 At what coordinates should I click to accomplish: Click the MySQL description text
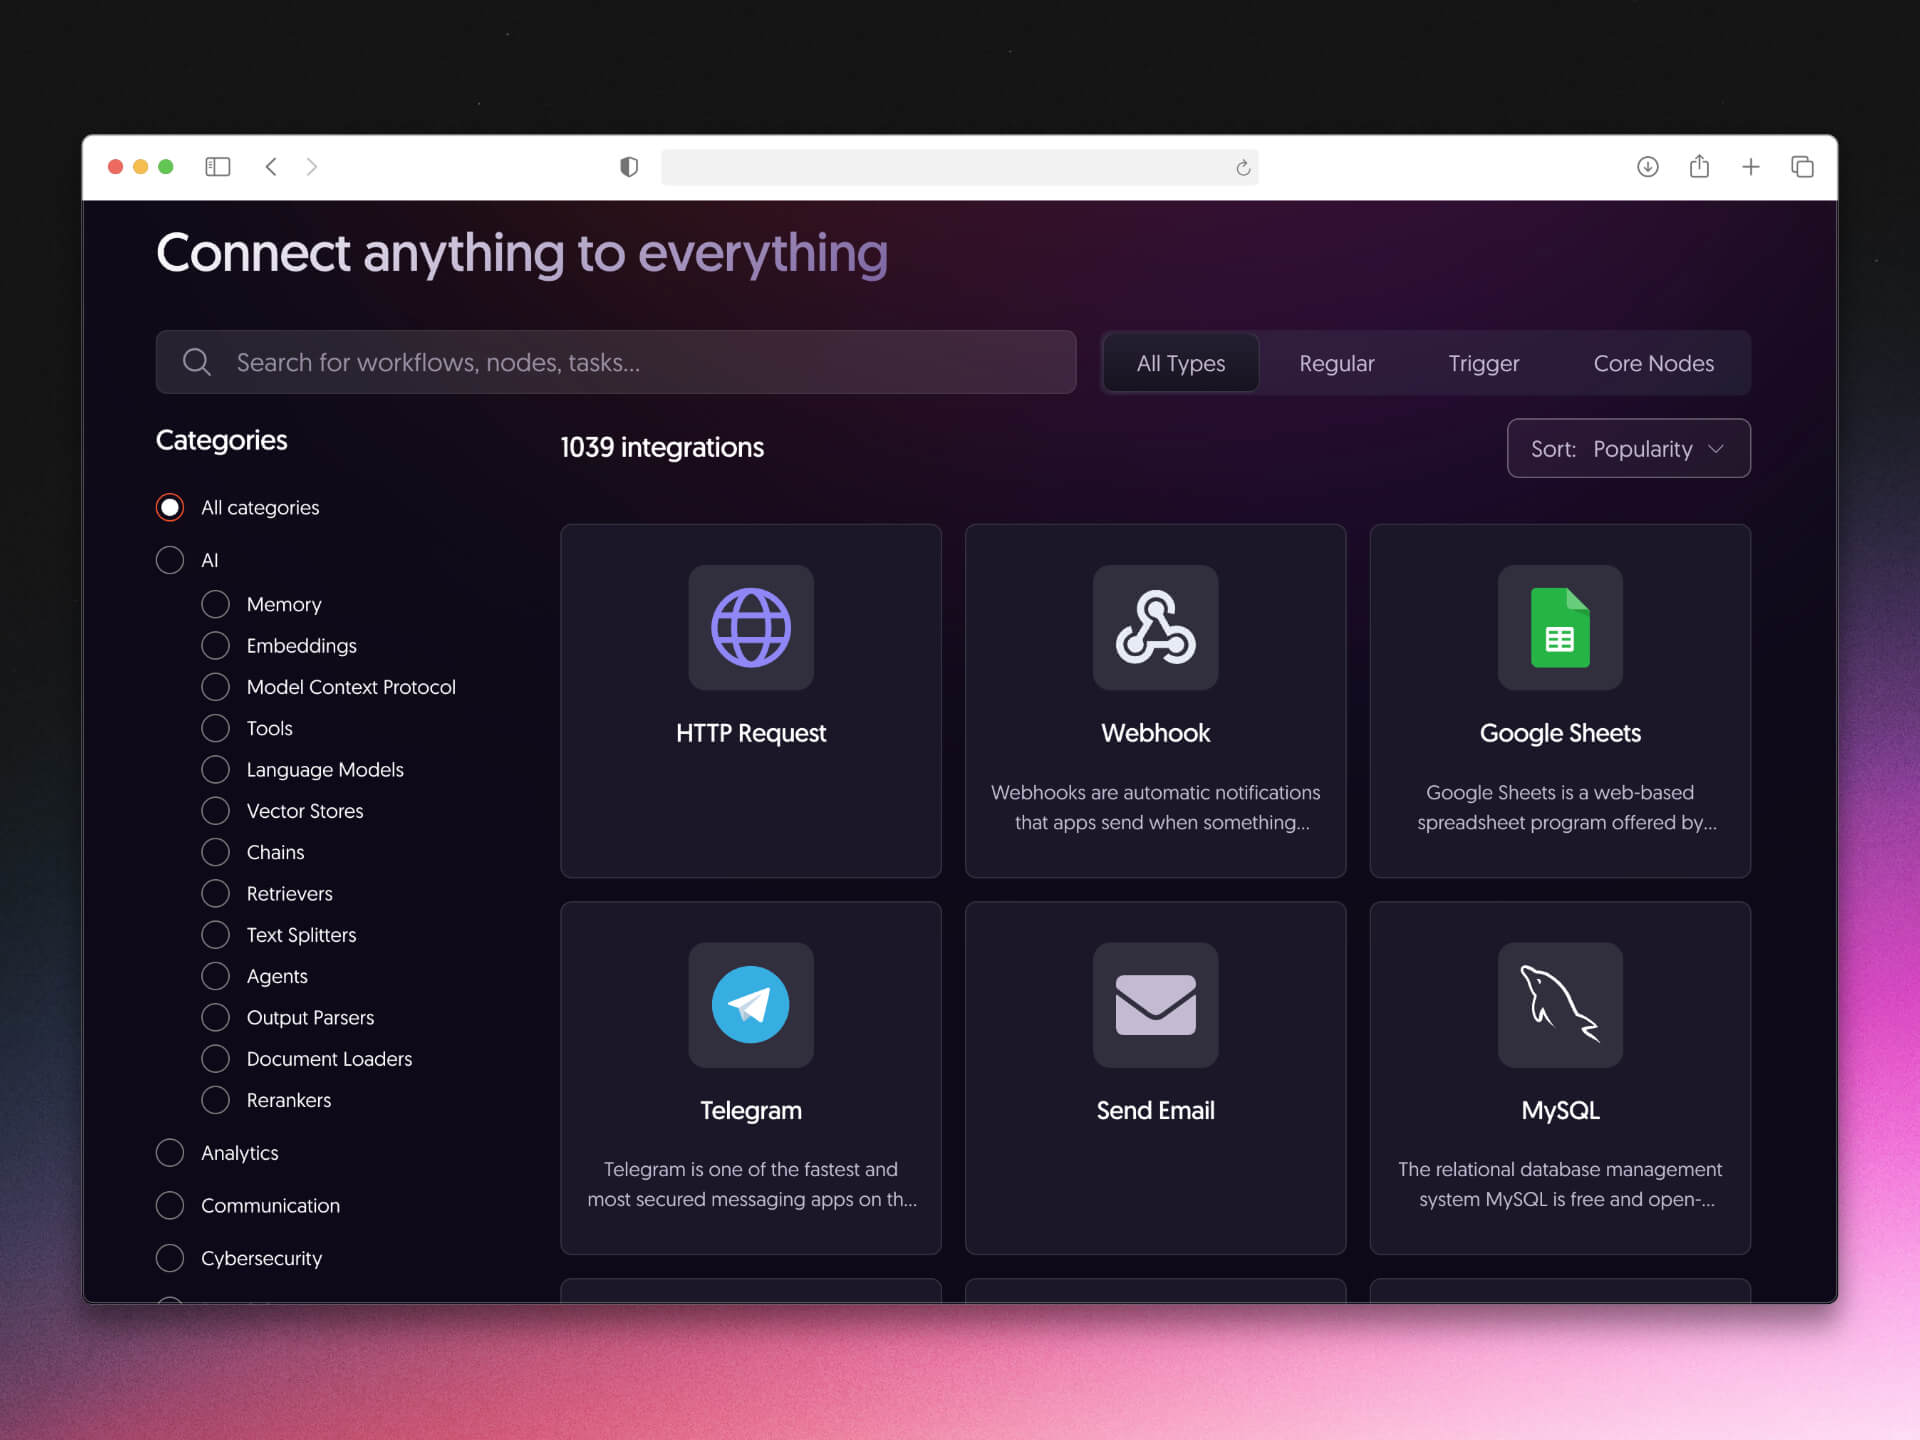(x=1560, y=1184)
